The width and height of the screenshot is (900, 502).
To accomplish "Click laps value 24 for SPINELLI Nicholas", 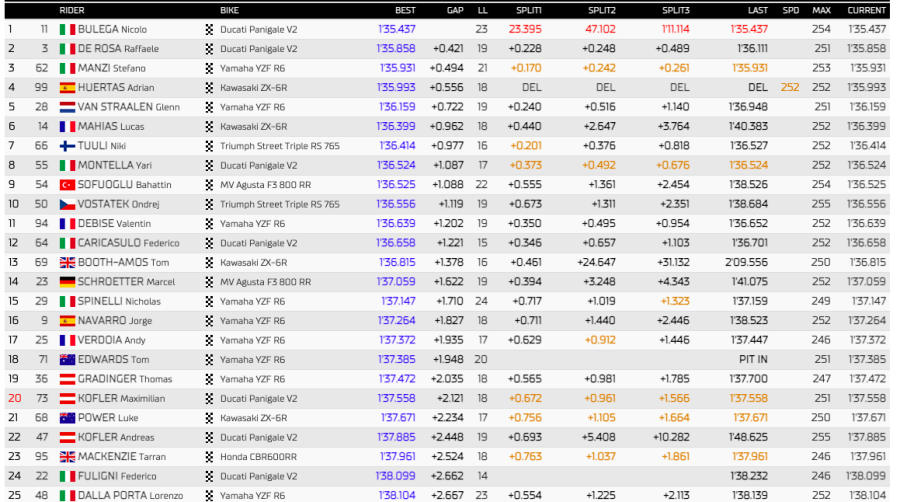I will tap(482, 302).
